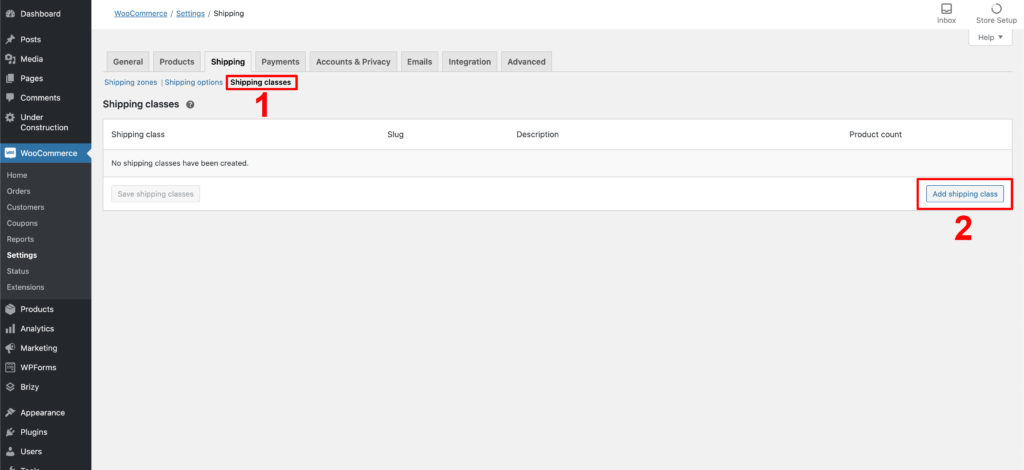
Task: Open the Extensions submenu item
Action: pyautogui.click(x=25, y=287)
